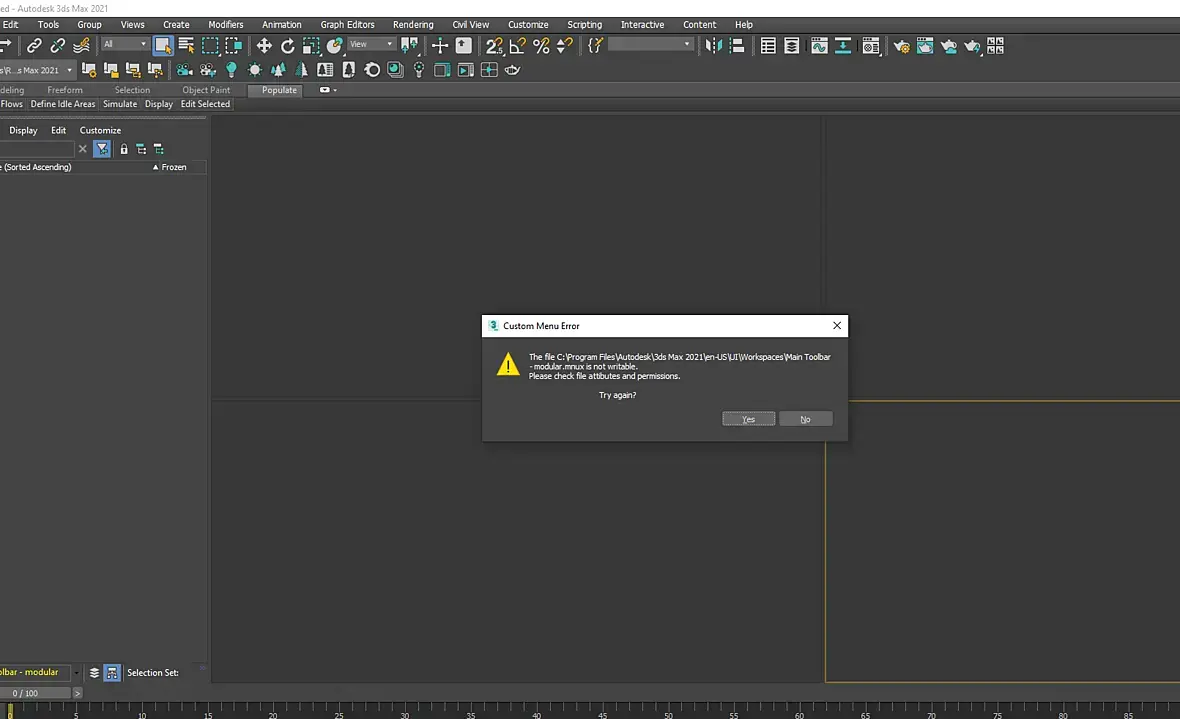Activate the Select Object arrow tool
1180x719 pixels.
pyautogui.click(x=163, y=46)
